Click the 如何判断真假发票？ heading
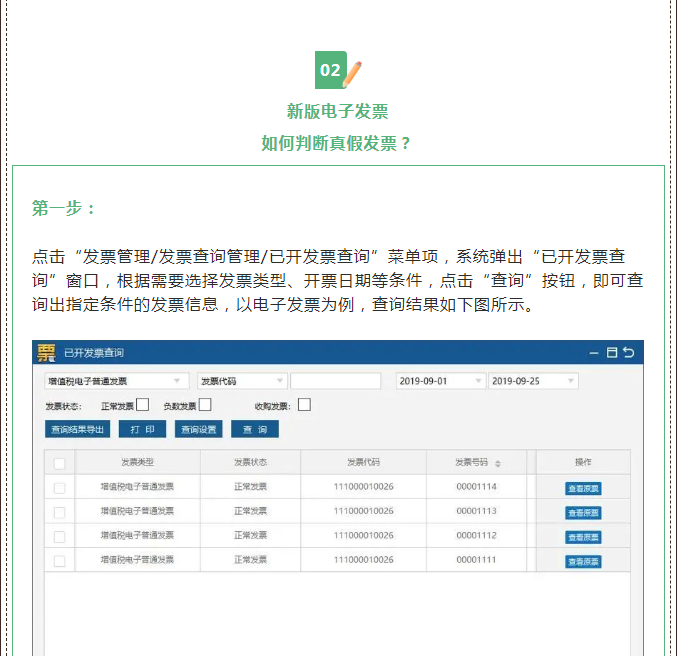The height and width of the screenshot is (656, 681). click(336, 143)
